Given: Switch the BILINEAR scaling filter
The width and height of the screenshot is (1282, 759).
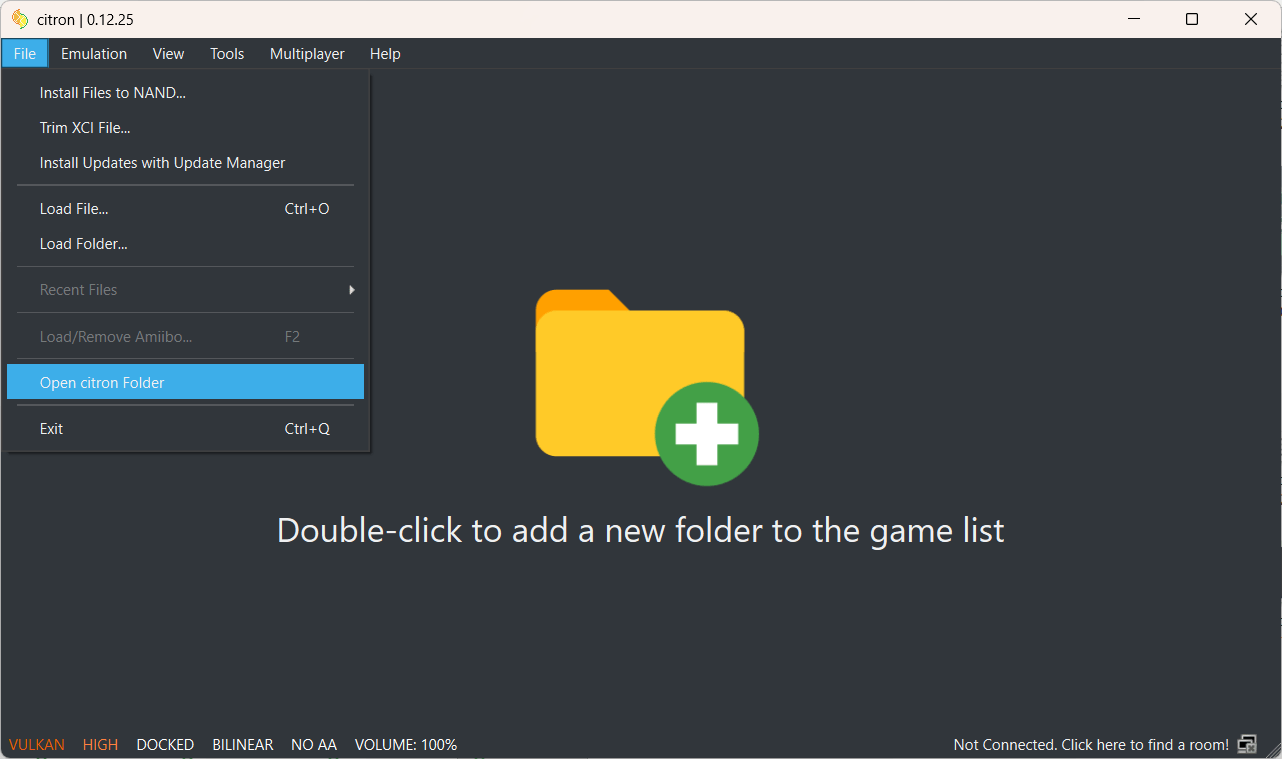Looking at the screenshot, I should (243, 745).
